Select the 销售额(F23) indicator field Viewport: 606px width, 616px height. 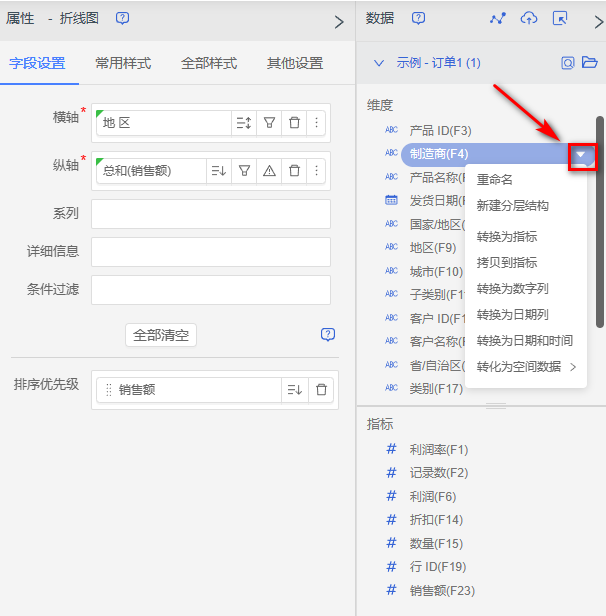click(x=441, y=590)
